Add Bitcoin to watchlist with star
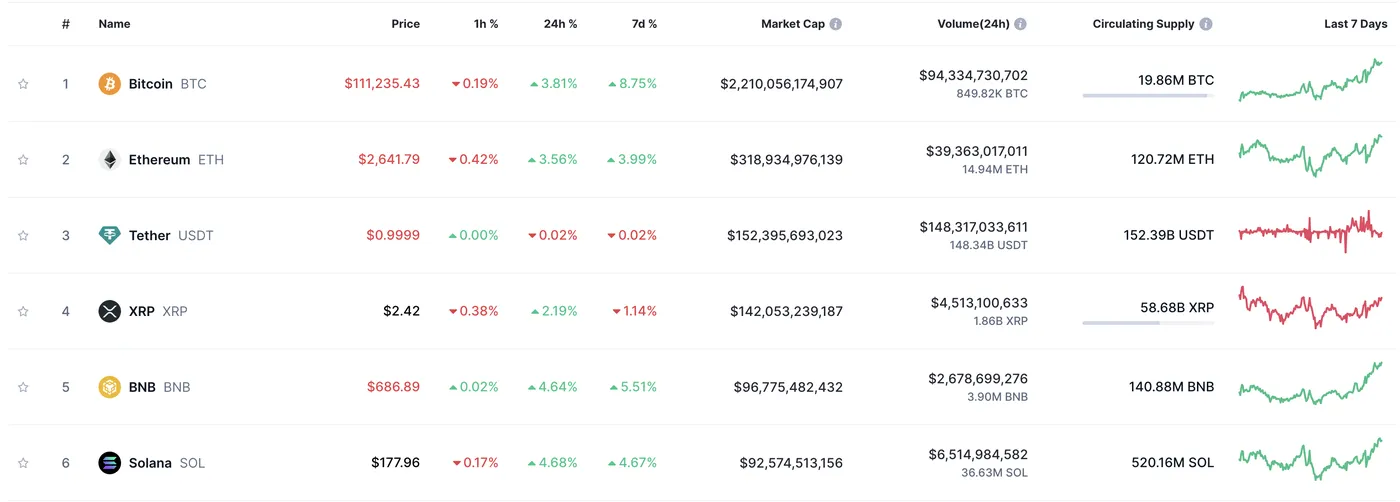The height and width of the screenshot is (502, 1400). click(x=23, y=84)
